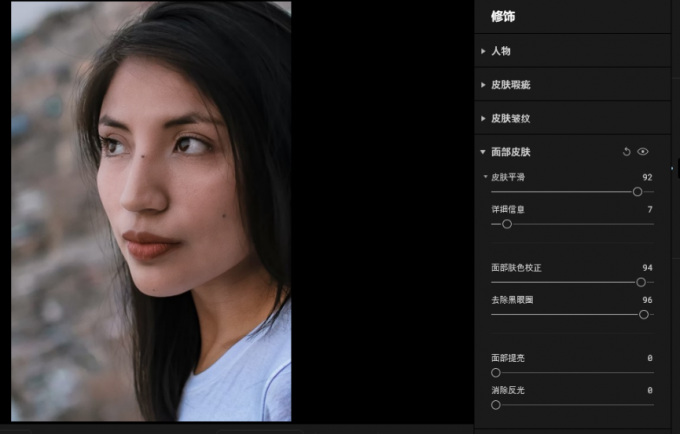Expand the 人物 section
The height and width of the screenshot is (434, 680).
click(x=483, y=51)
